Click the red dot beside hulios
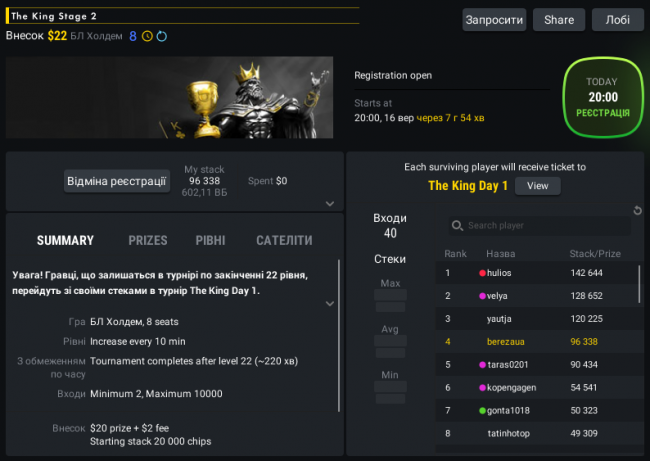Image resolution: width=650 pixels, height=461 pixels. (x=482, y=273)
